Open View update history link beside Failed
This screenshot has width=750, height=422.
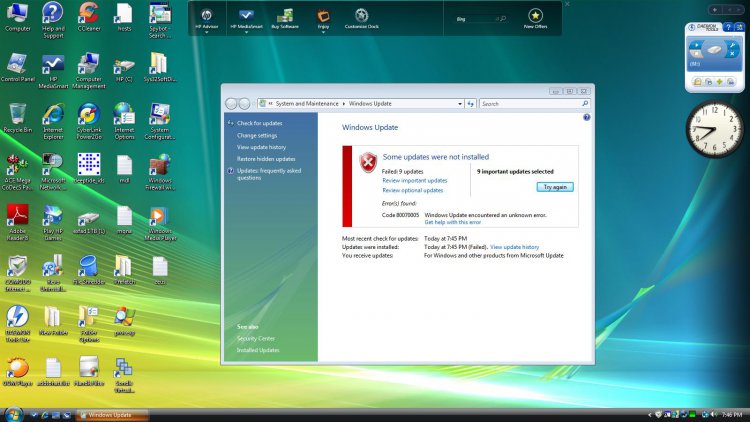514,247
